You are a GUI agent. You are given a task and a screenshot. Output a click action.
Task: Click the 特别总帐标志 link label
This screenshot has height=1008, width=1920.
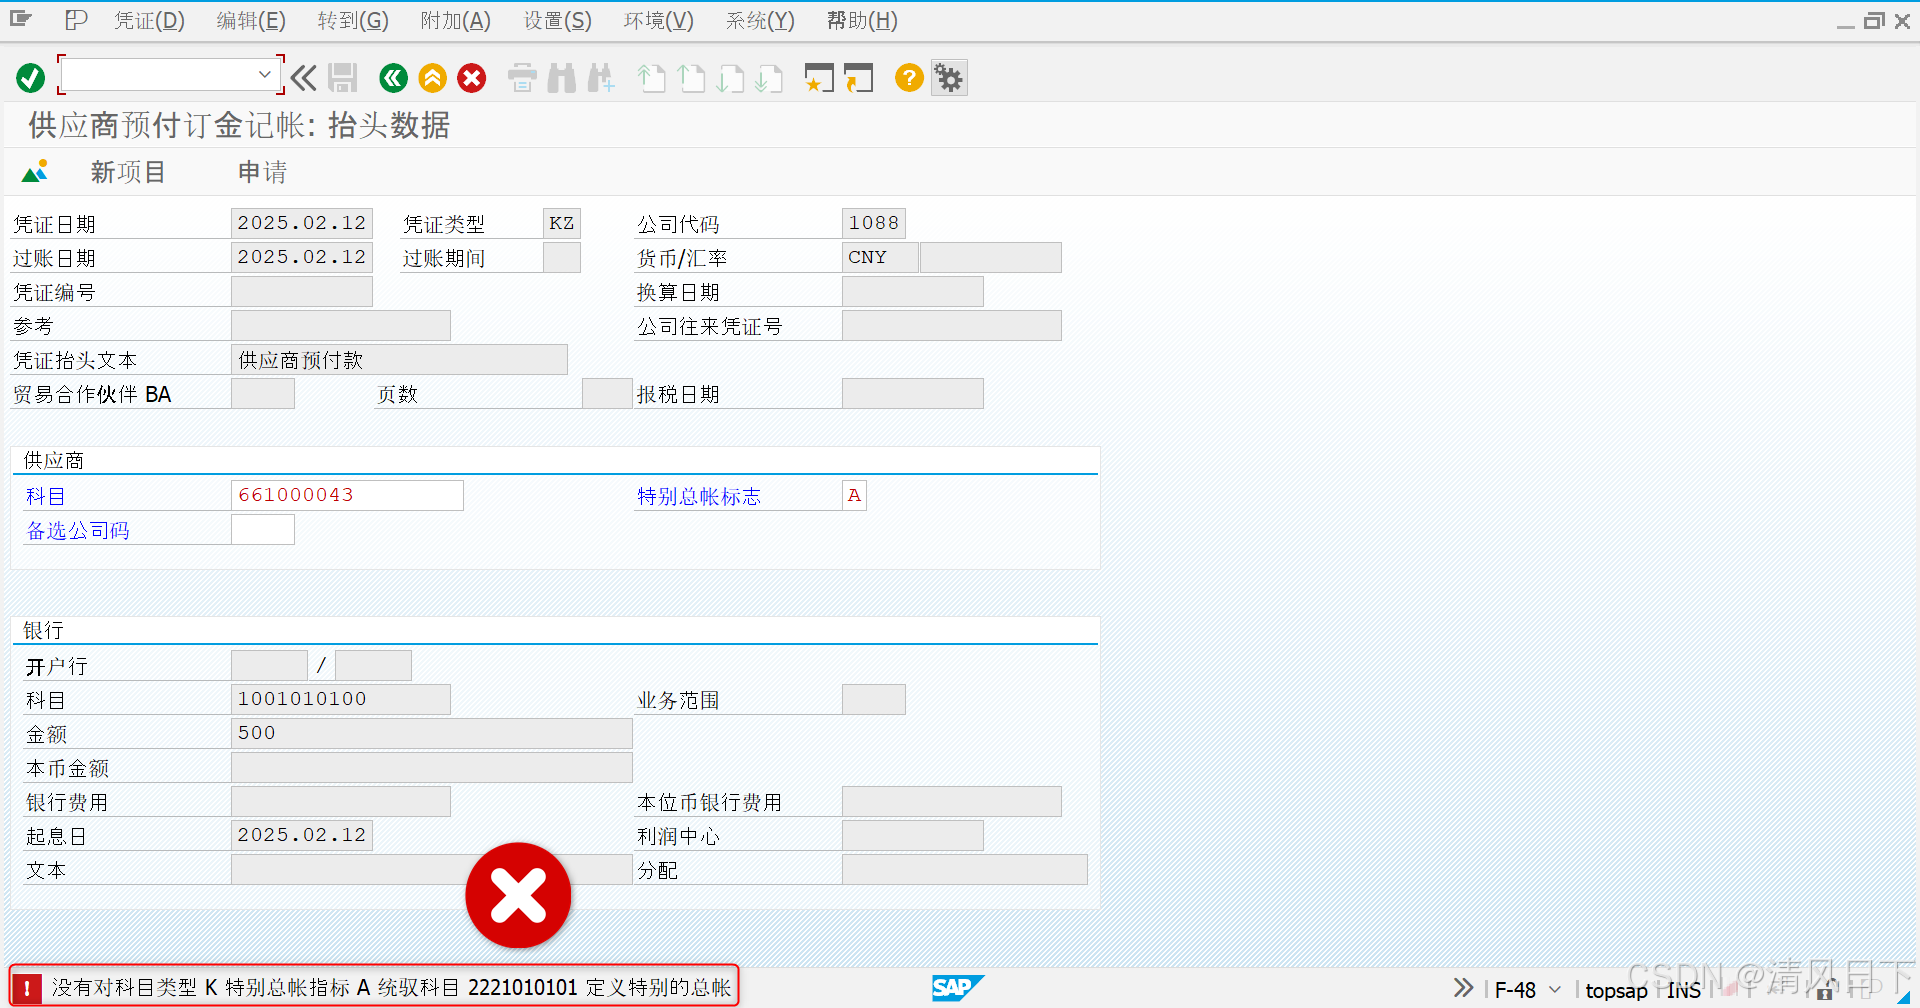[x=699, y=496]
